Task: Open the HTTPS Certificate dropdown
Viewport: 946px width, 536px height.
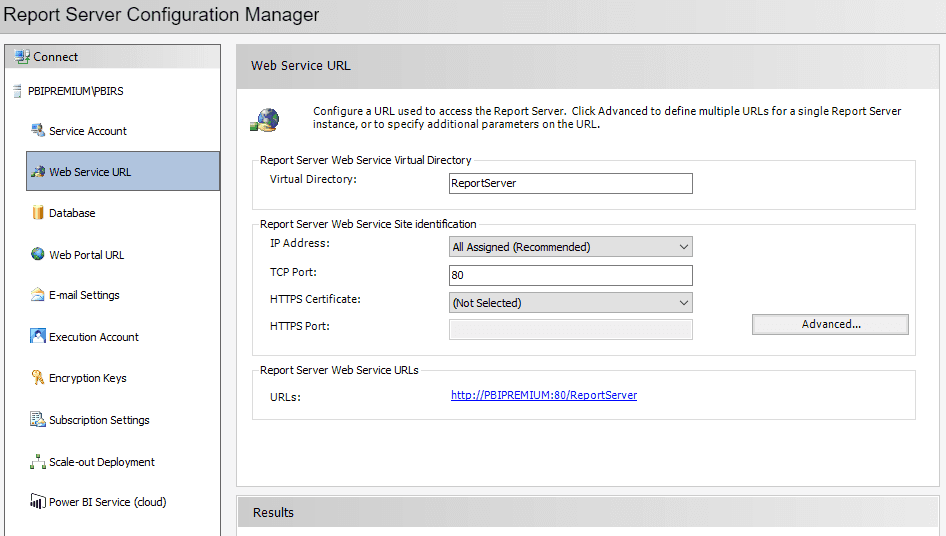Action: point(571,303)
